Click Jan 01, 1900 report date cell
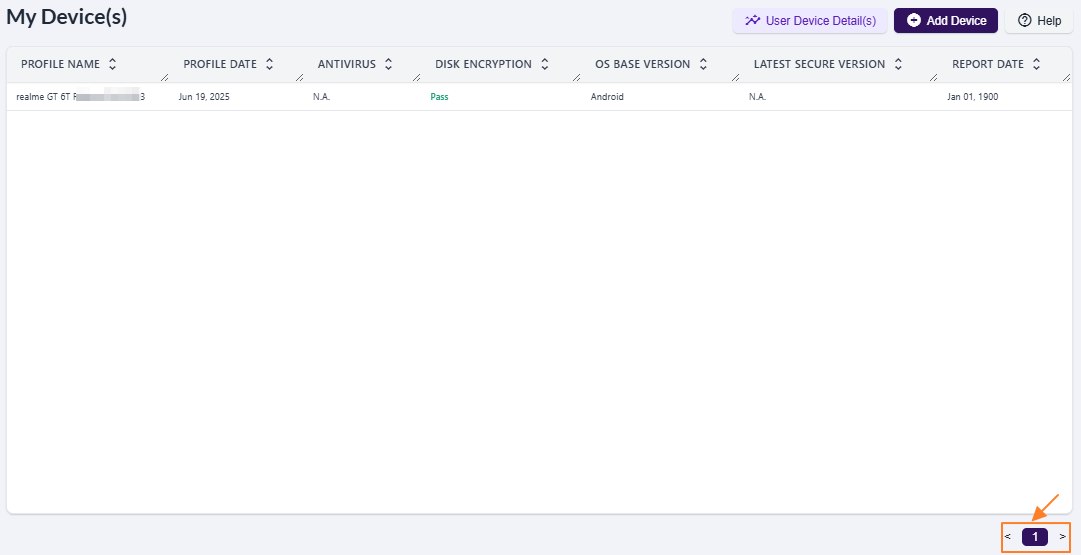 972,97
